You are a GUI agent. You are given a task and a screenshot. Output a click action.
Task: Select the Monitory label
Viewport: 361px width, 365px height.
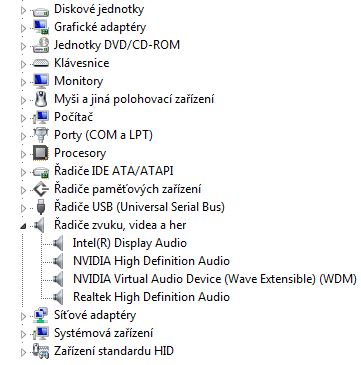pos(79,81)
